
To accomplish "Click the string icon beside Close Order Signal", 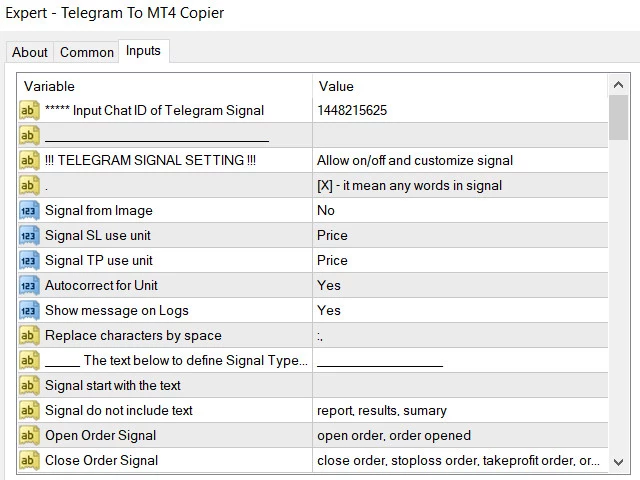I will coord(29,460).
